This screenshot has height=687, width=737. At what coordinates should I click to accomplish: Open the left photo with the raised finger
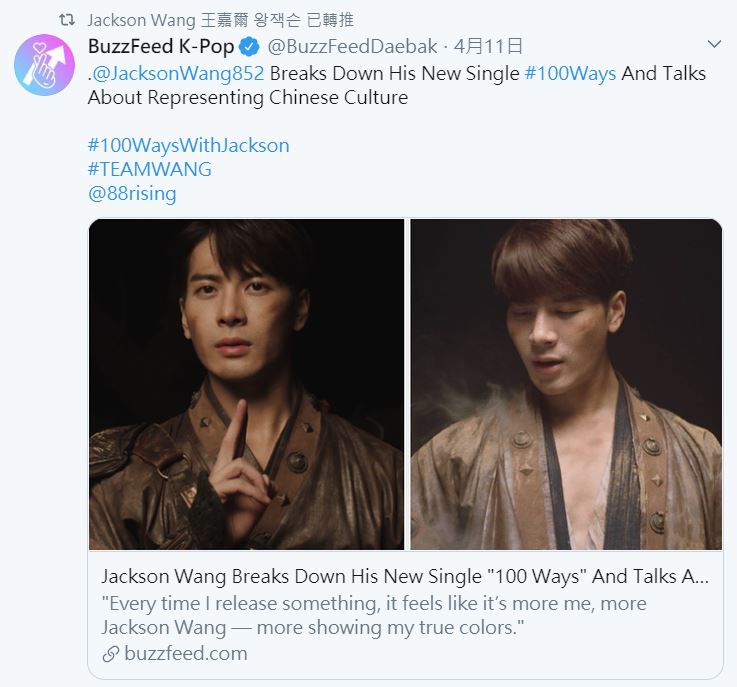click(246, 384)
